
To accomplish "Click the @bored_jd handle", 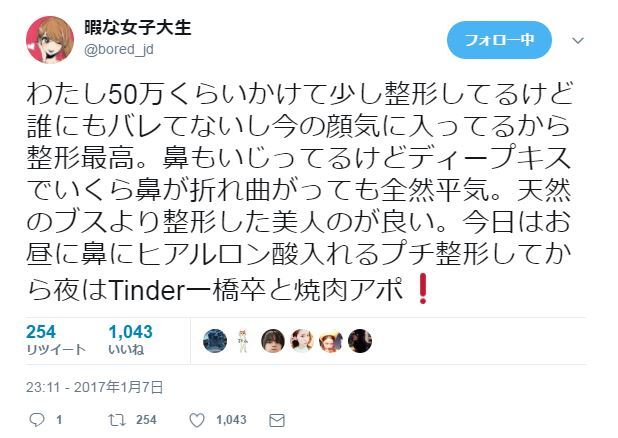I will point(119,50).
